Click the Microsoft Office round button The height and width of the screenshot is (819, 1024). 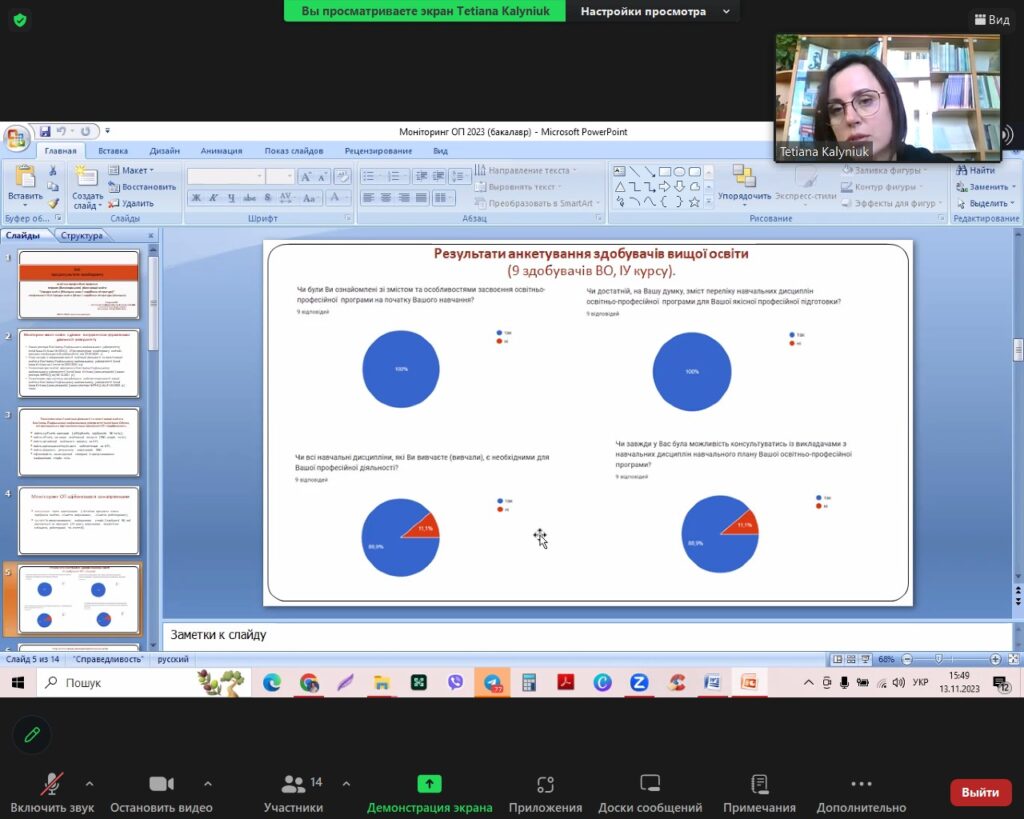[x=16, y=138]
